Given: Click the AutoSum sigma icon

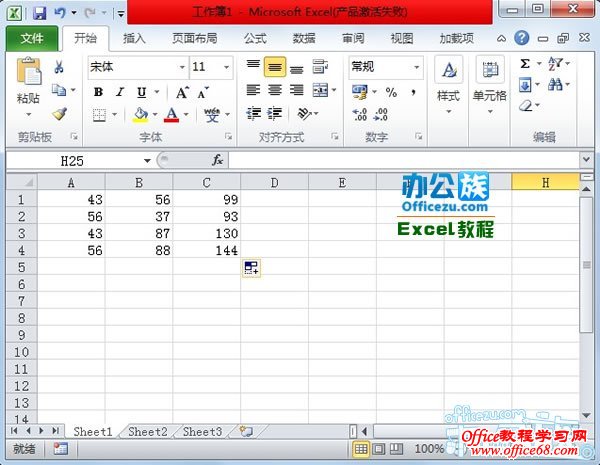Looking at the screenshot, I should click(x=525, y=63).
